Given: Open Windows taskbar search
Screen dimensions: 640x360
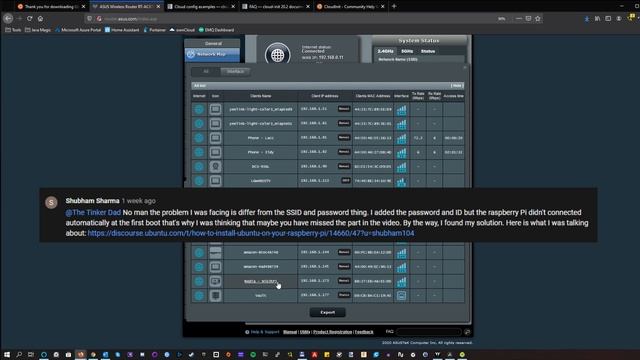Looking at the screenshot, I should [x=19, y=355].
